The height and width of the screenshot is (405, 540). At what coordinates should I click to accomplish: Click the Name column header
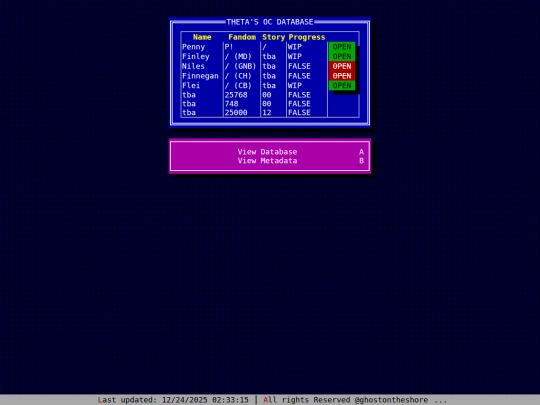point(202,37)
